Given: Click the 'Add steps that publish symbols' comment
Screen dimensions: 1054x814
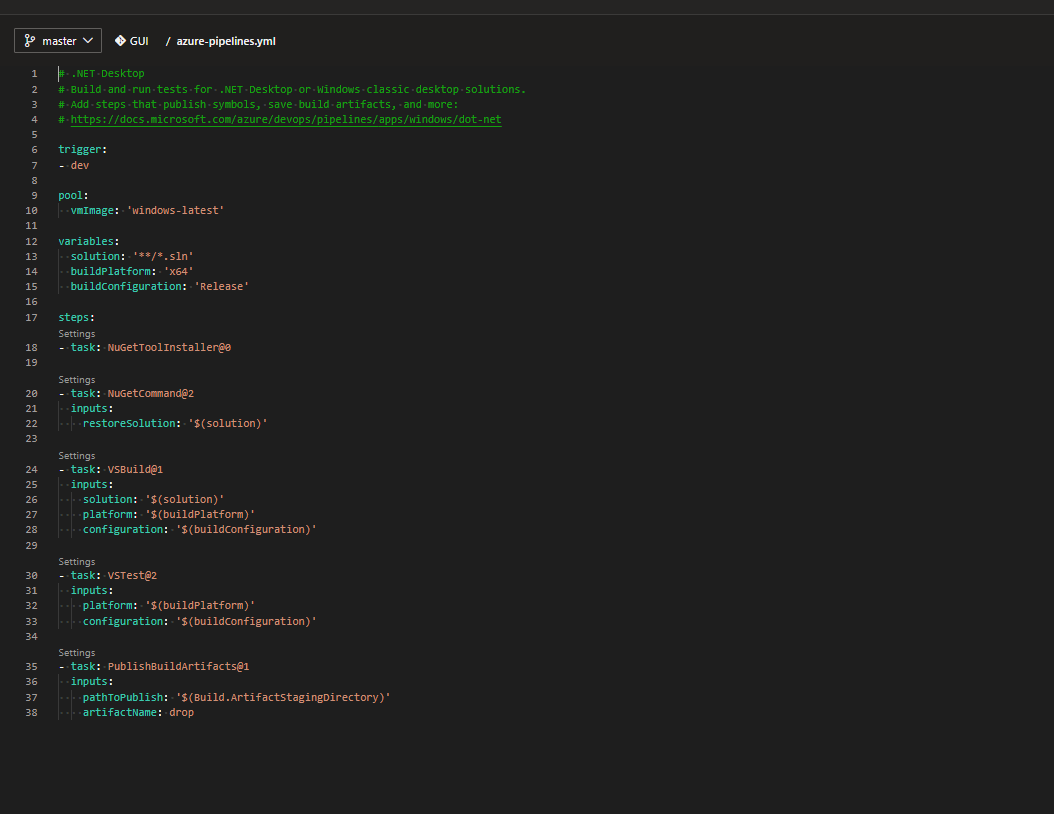Looking at the screenshot, I should [258, 104].
